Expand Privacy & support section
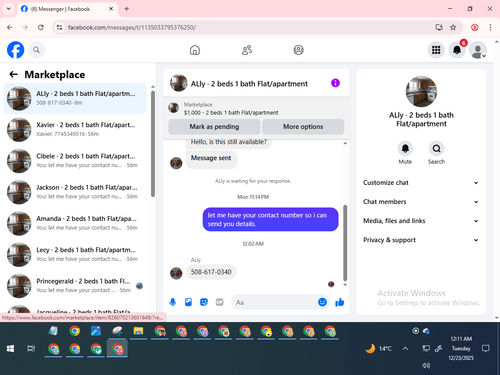The height and width of the screenshot is (375, 500). pyautogui.click(x=421, y=240)
